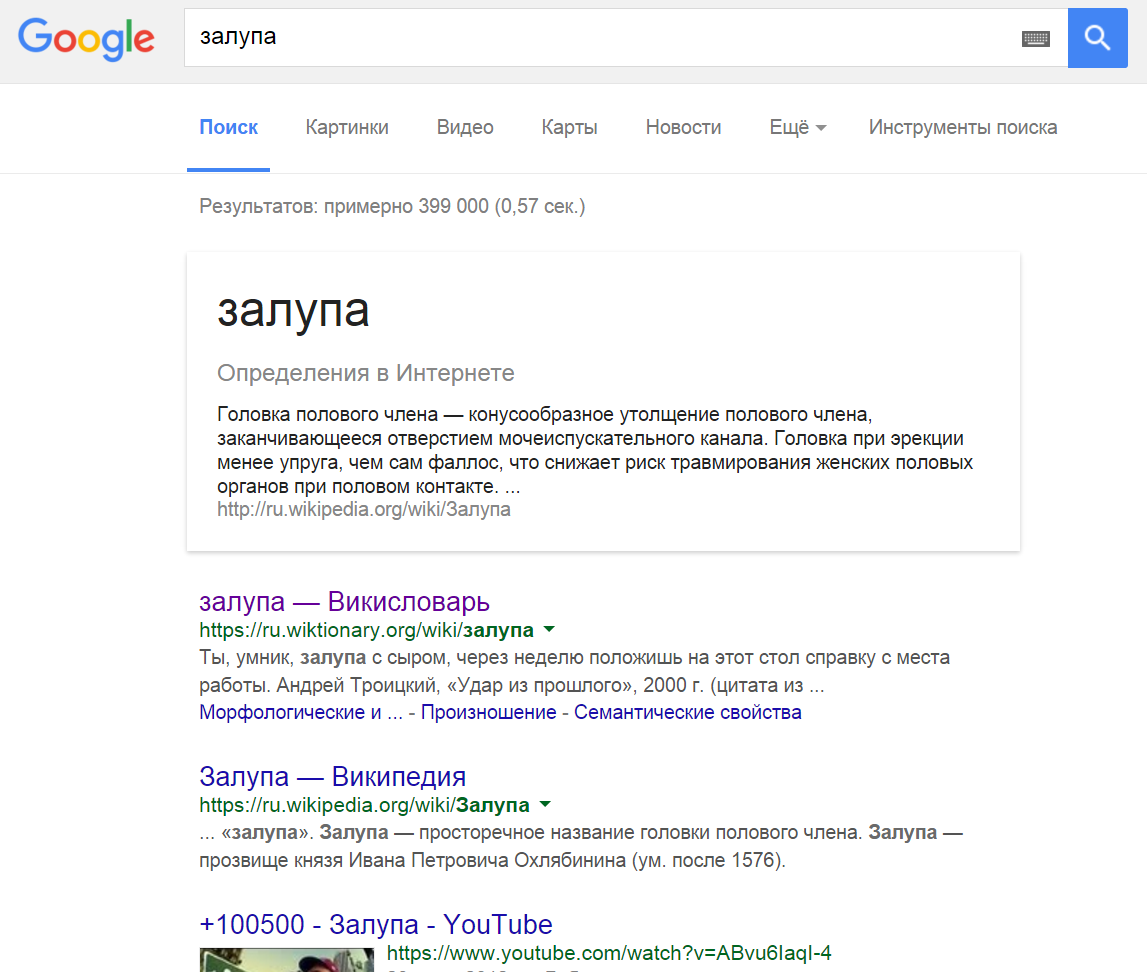
Task: Click the result count text 'примерно 399 000'
Action: 406,206
